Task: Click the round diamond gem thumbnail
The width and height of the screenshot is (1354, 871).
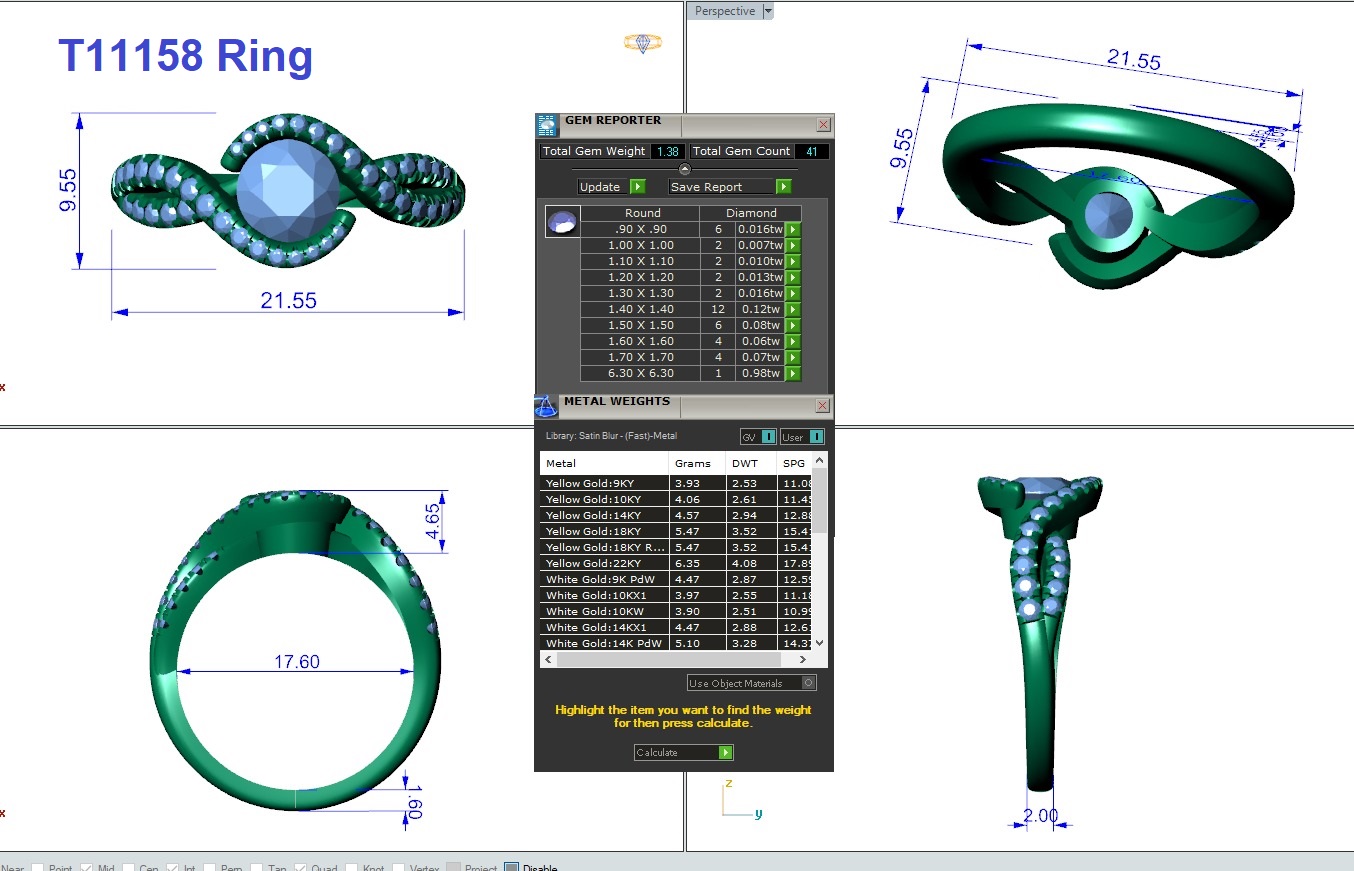Action: click(x=562, y=222)
